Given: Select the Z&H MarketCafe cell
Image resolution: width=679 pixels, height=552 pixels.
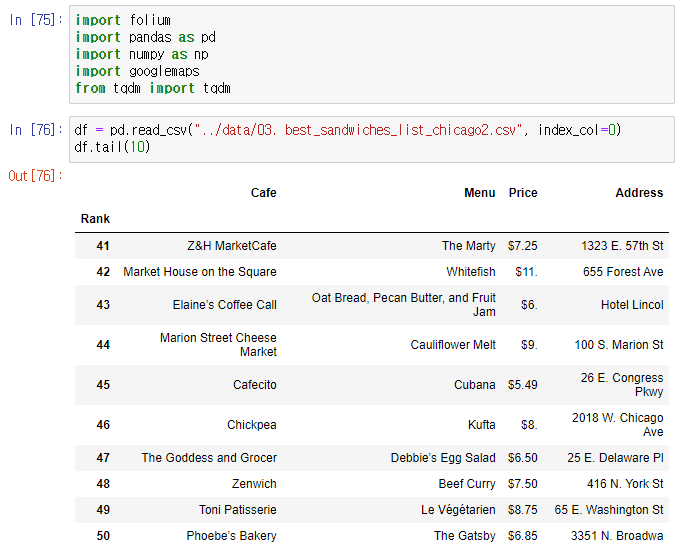Looking at the screenshot, I should (232, 246).
